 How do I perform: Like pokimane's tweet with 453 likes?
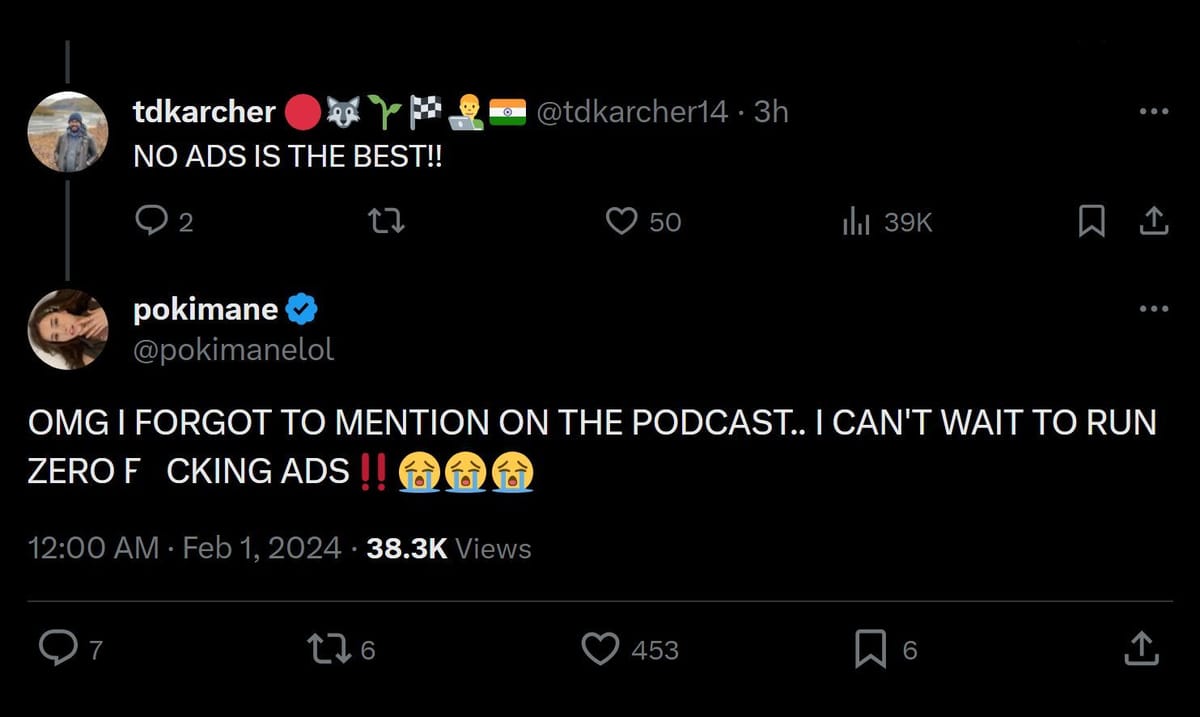pyautogui.click(x=600, y=649)
